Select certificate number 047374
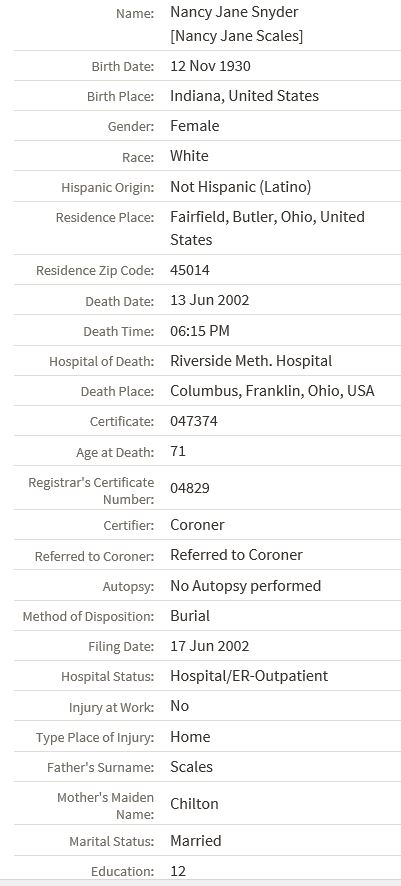401x886 pixels. click(194, 421)
